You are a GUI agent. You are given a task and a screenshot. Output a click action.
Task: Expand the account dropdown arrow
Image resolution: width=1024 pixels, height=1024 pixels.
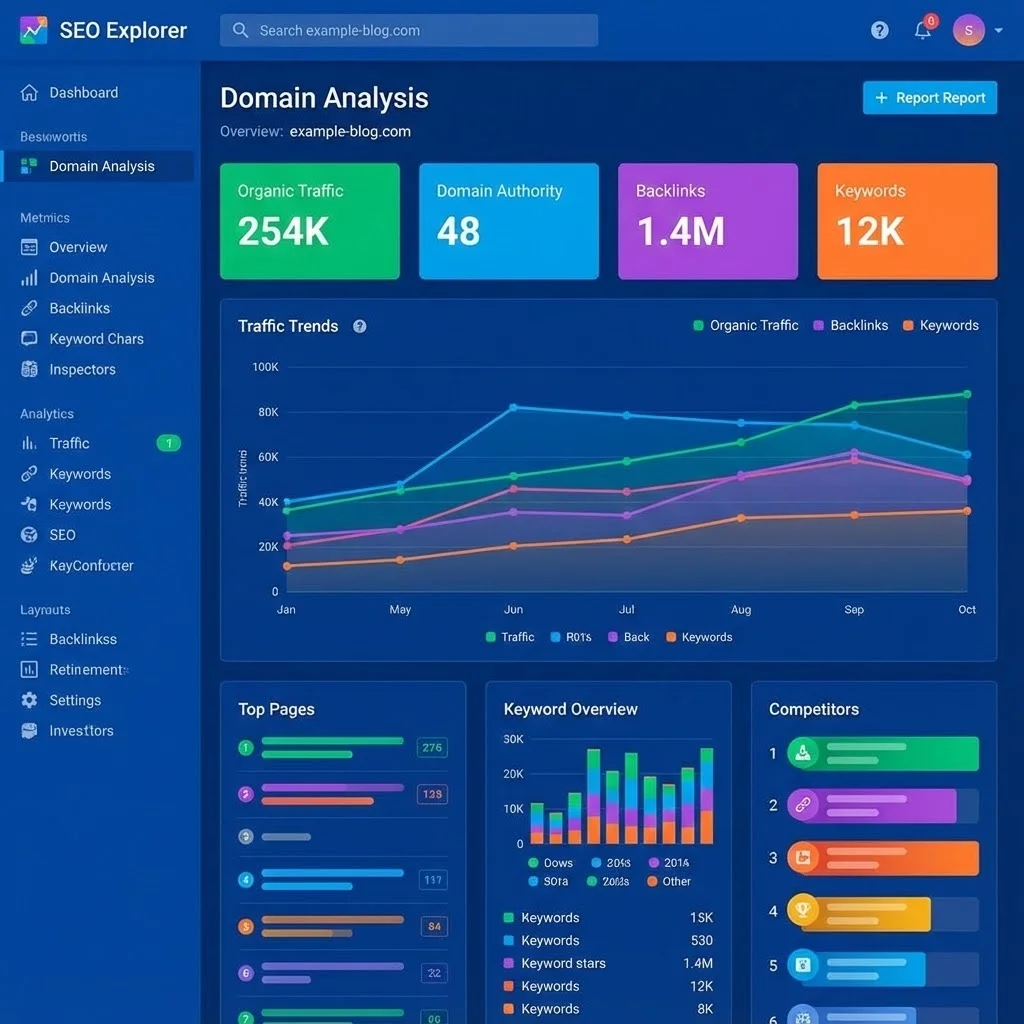998,30
